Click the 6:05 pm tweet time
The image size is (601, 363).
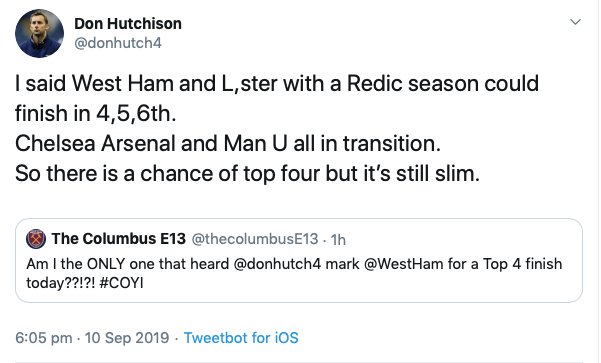(x=44, y=338)
